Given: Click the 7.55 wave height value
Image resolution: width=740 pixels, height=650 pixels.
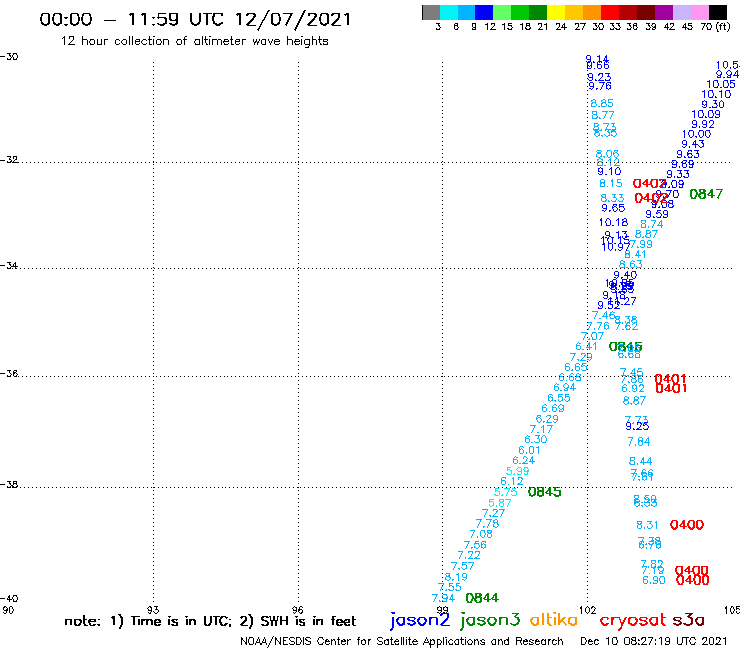Looking at the screenshot, I should [449, 587].
